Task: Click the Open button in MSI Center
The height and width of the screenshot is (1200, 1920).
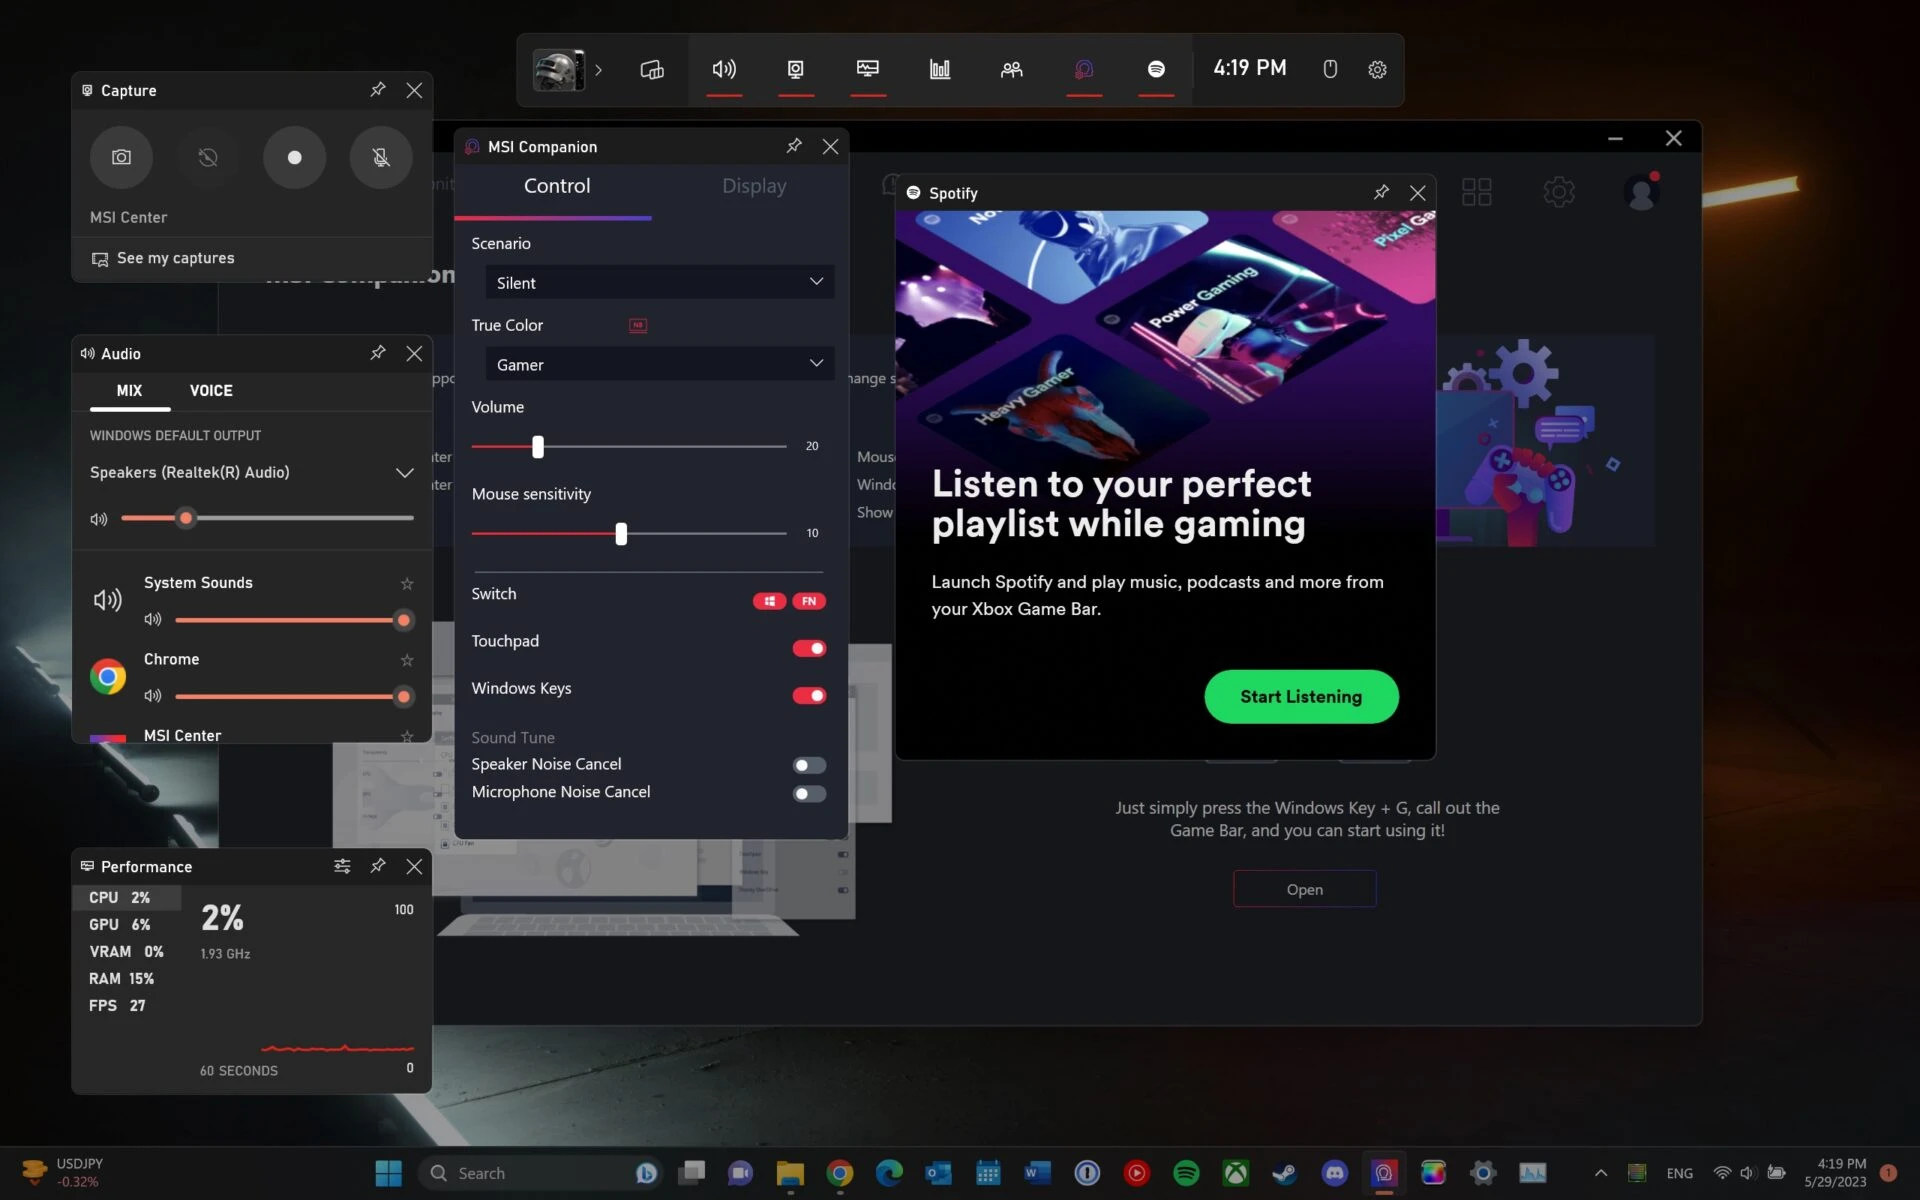Action: [1304, 889]
